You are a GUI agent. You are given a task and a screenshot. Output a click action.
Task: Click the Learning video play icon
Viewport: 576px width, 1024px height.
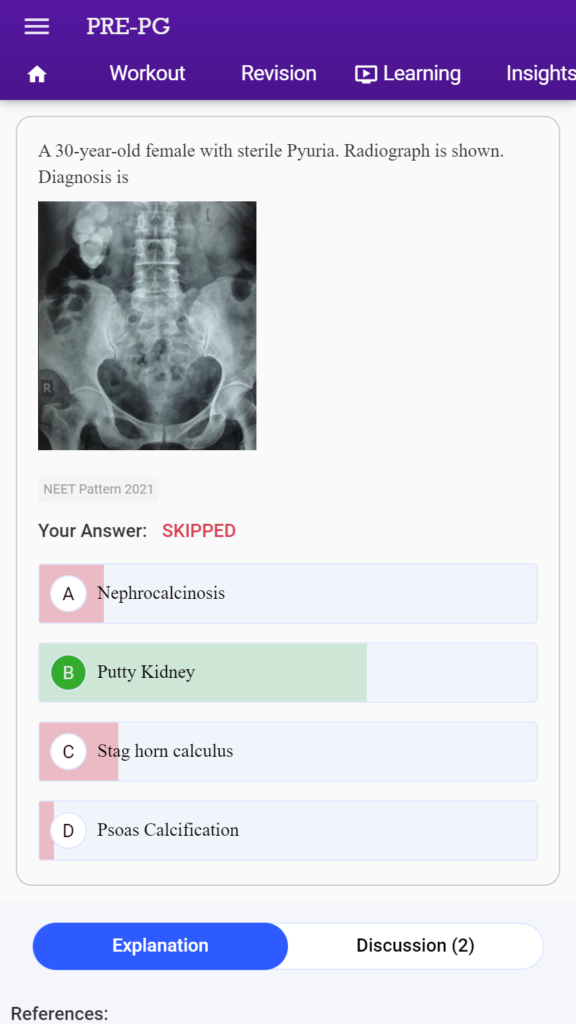366,74
